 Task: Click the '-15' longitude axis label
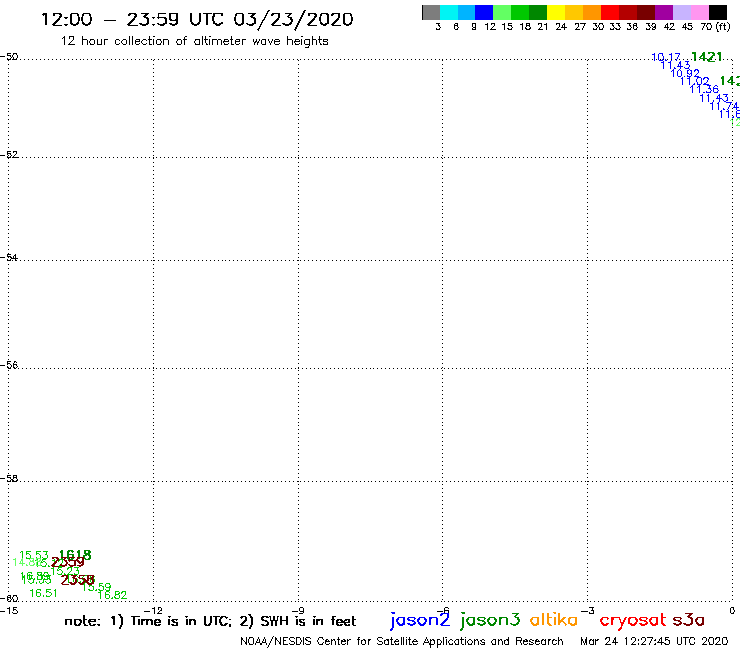click(9, 611)
